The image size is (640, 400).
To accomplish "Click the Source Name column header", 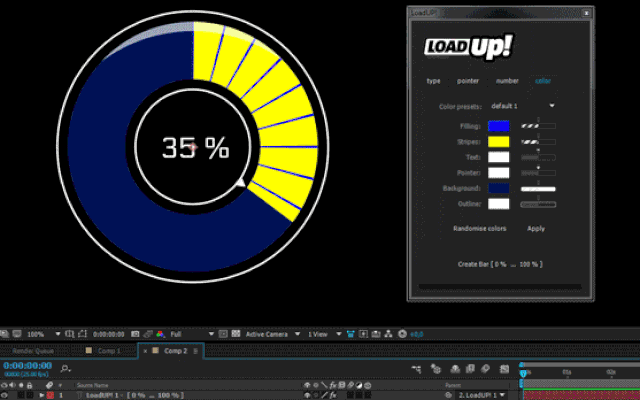I will [93, 385].
